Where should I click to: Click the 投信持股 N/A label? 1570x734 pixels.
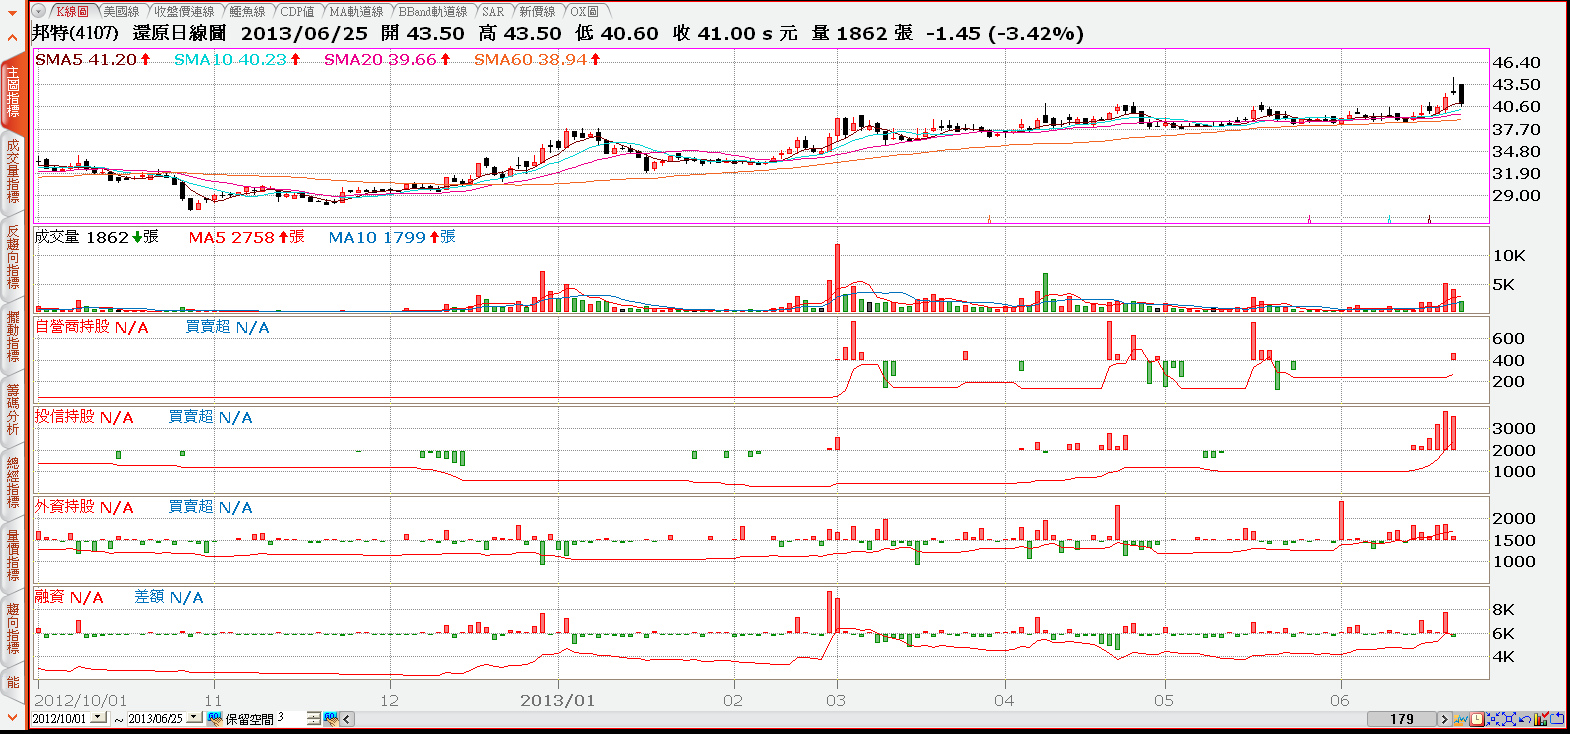(84, 418)
